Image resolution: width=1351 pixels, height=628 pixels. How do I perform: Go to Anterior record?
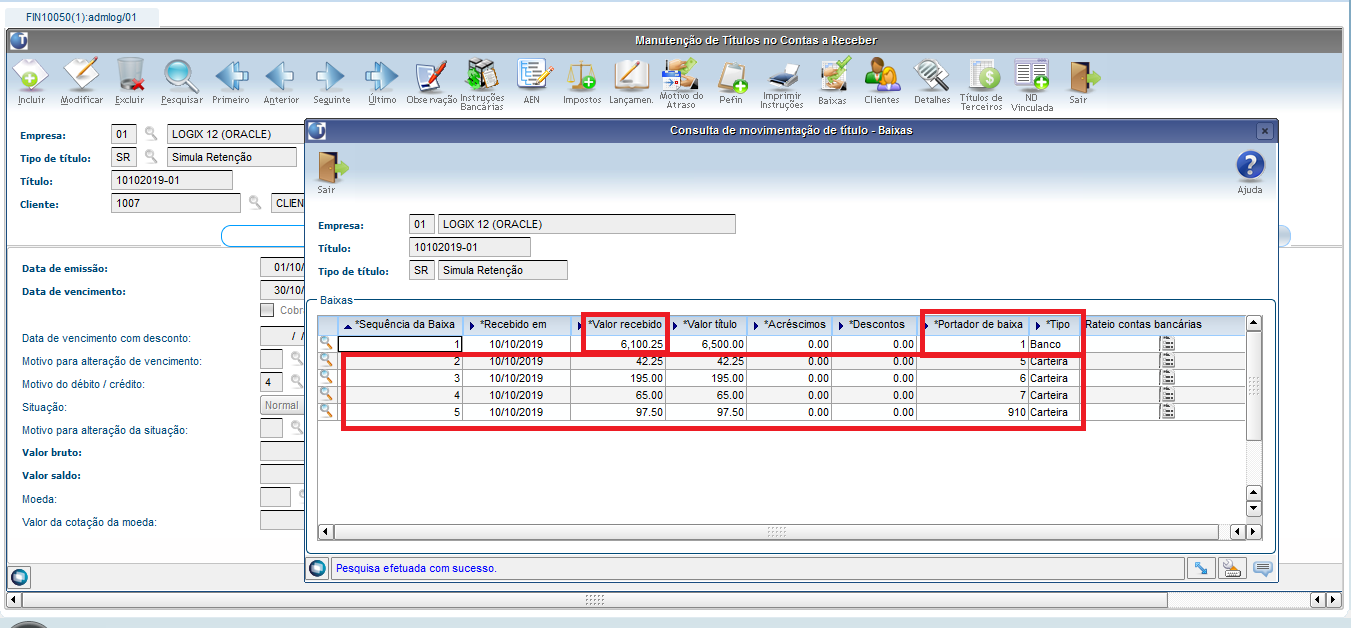tap(281, 76)
